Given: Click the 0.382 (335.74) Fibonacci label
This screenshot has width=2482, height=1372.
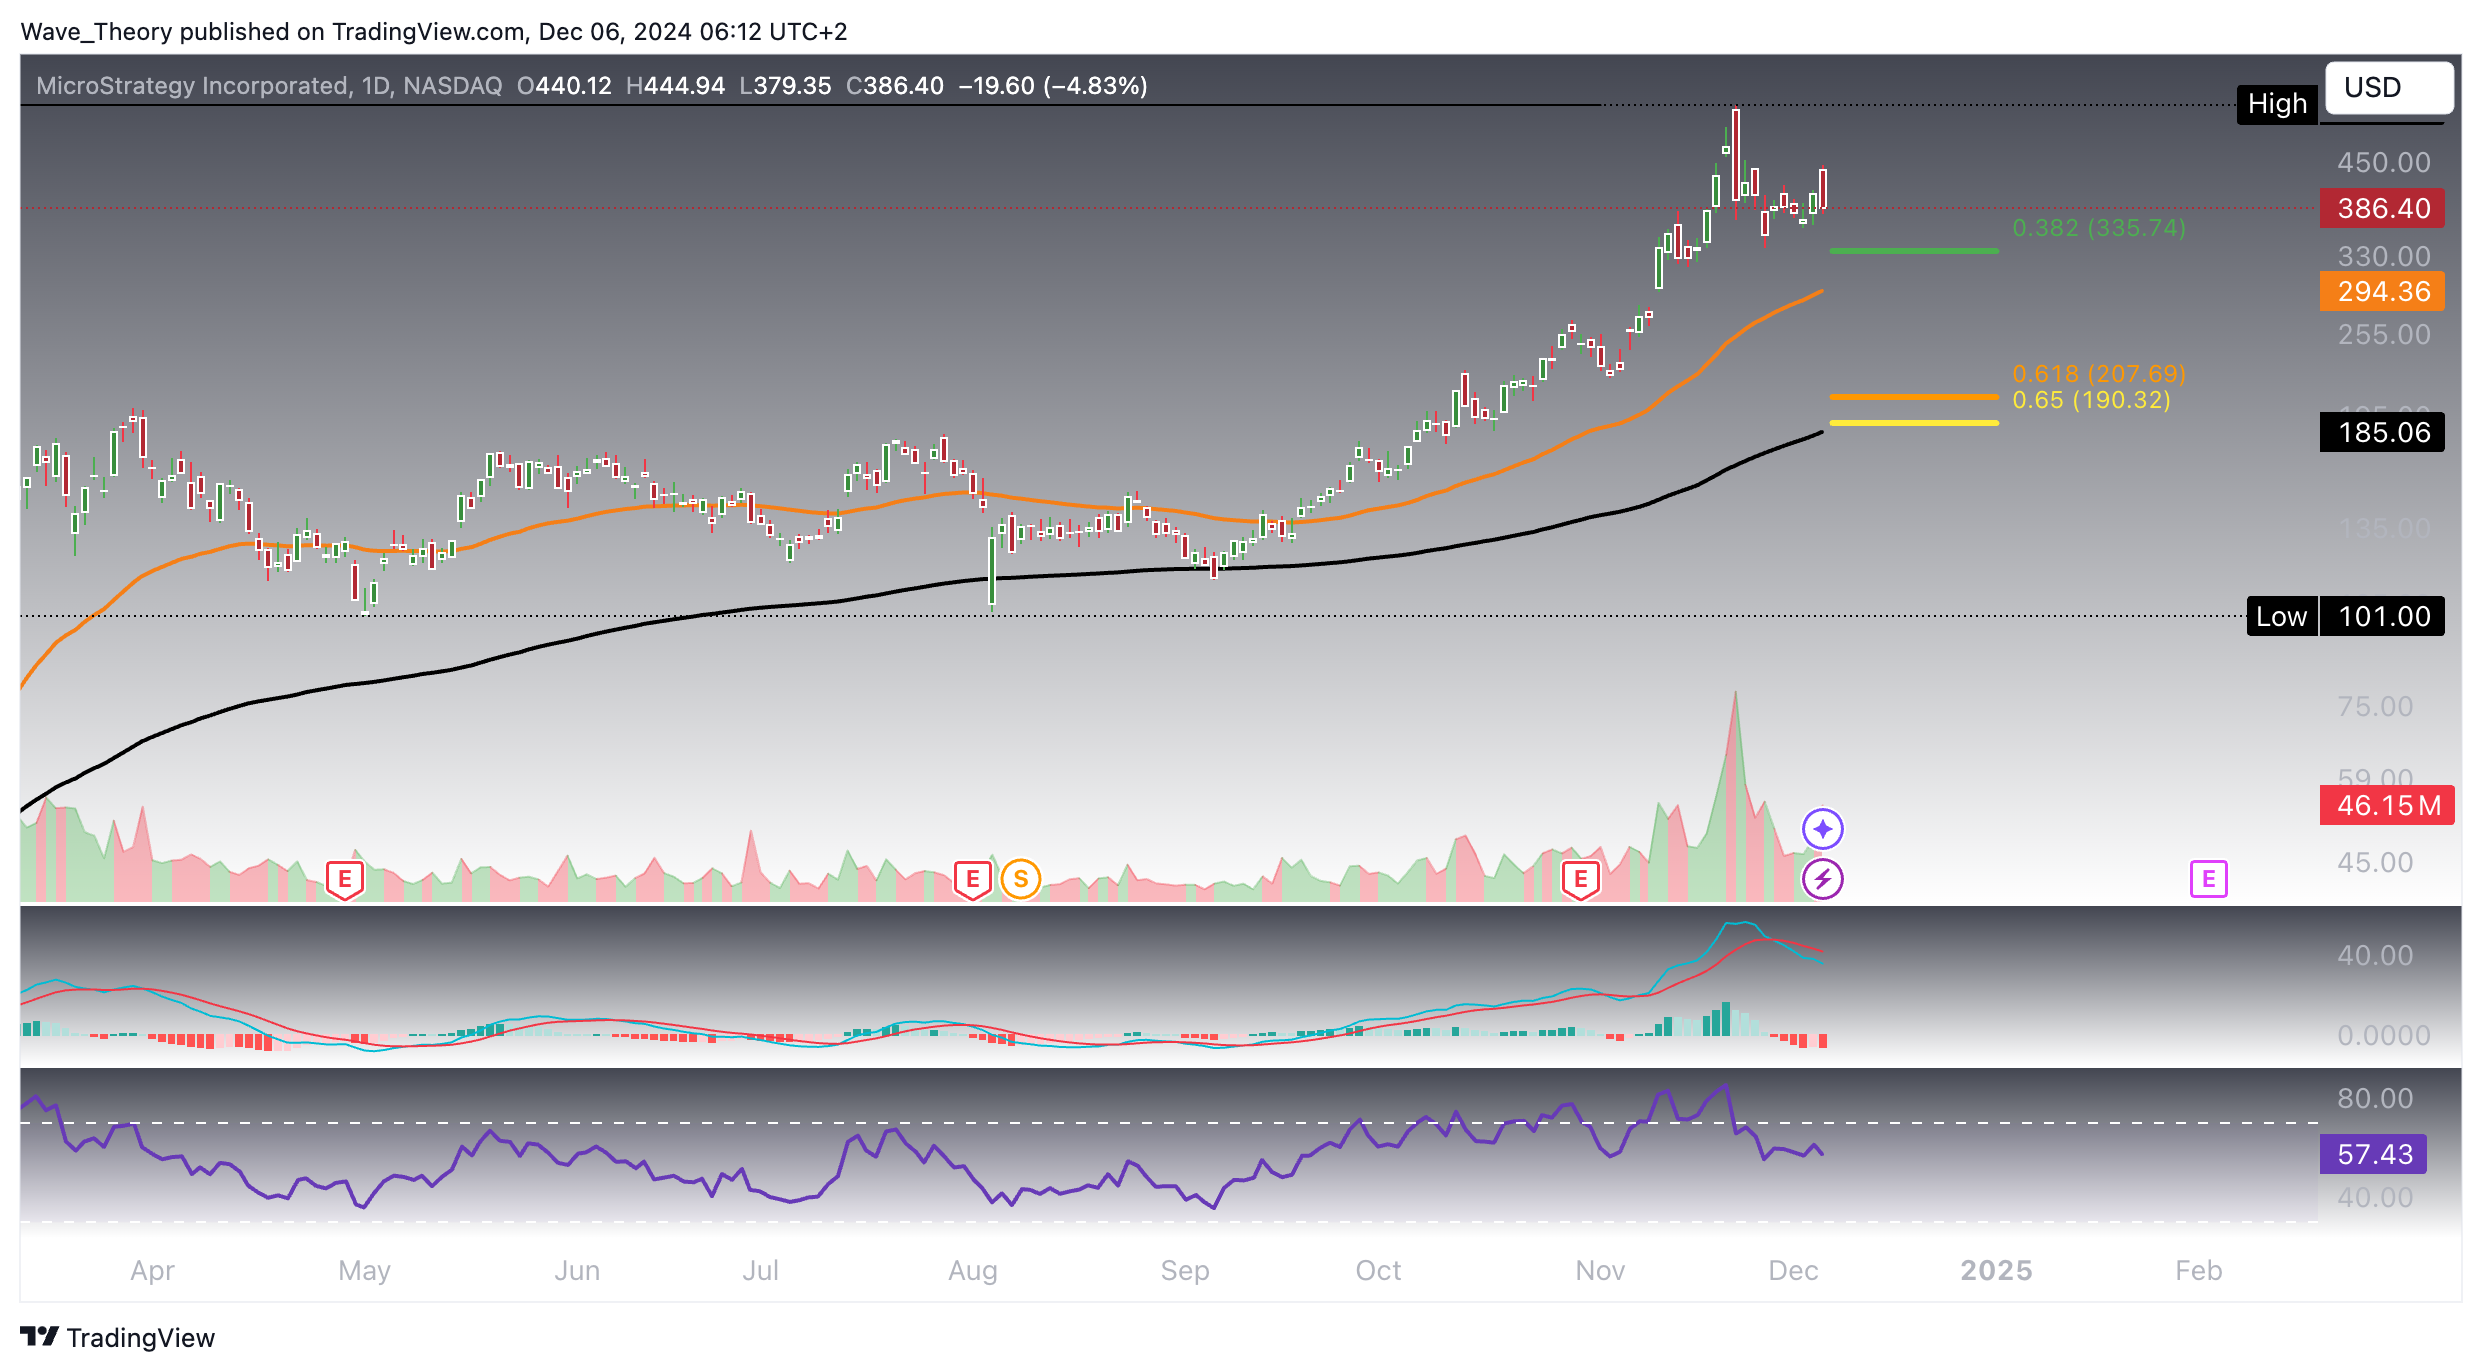Looking at the screenshot, I should (x=2099, y=228).
